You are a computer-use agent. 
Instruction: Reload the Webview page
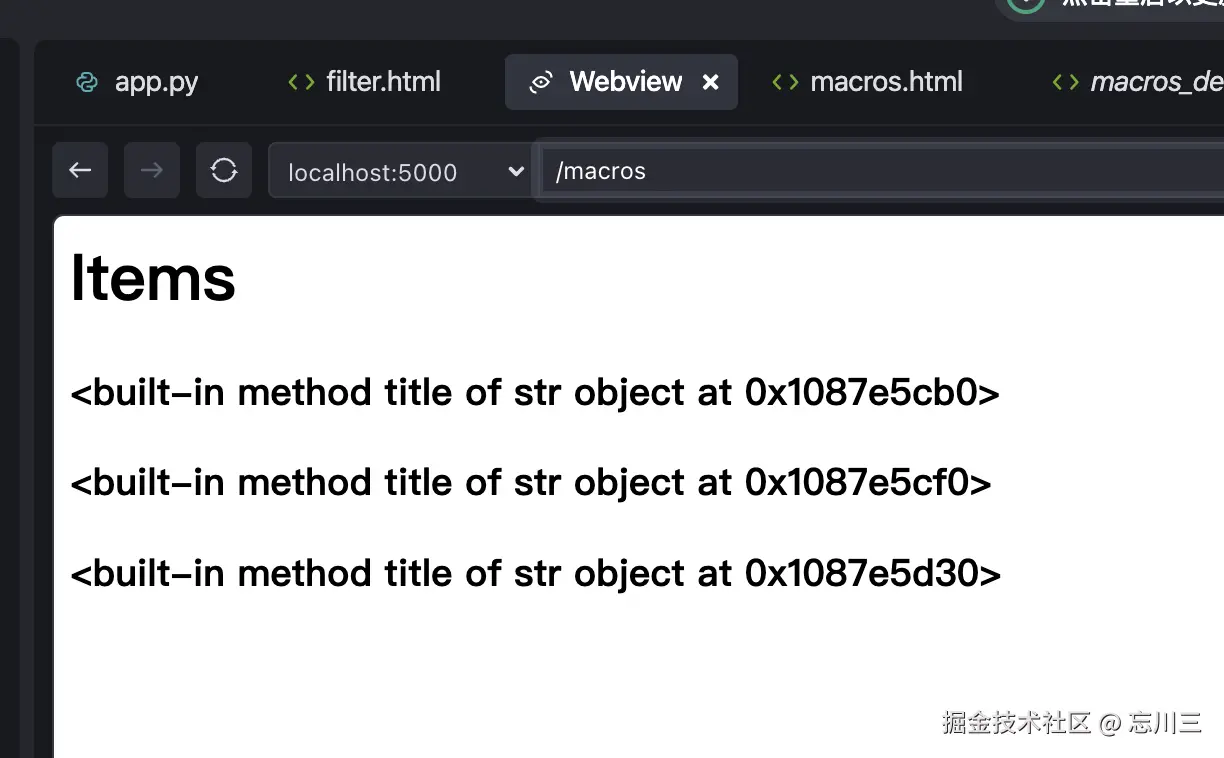(224, 171)
